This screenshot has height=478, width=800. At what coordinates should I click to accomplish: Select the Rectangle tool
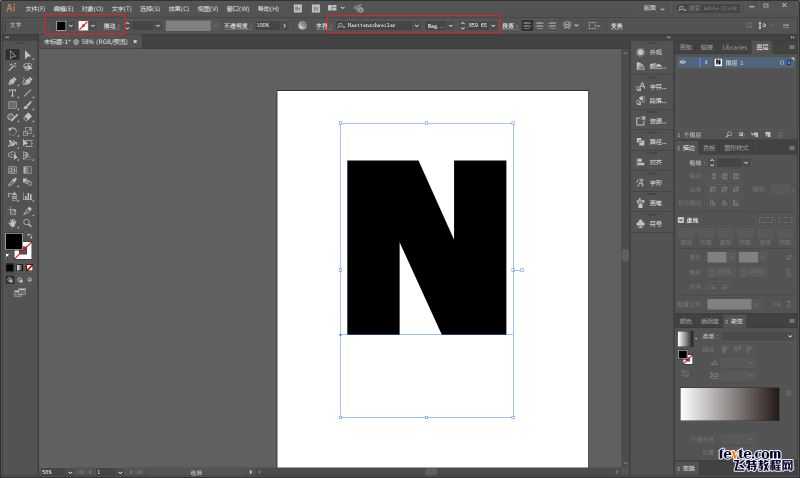[x=12, y=105]
